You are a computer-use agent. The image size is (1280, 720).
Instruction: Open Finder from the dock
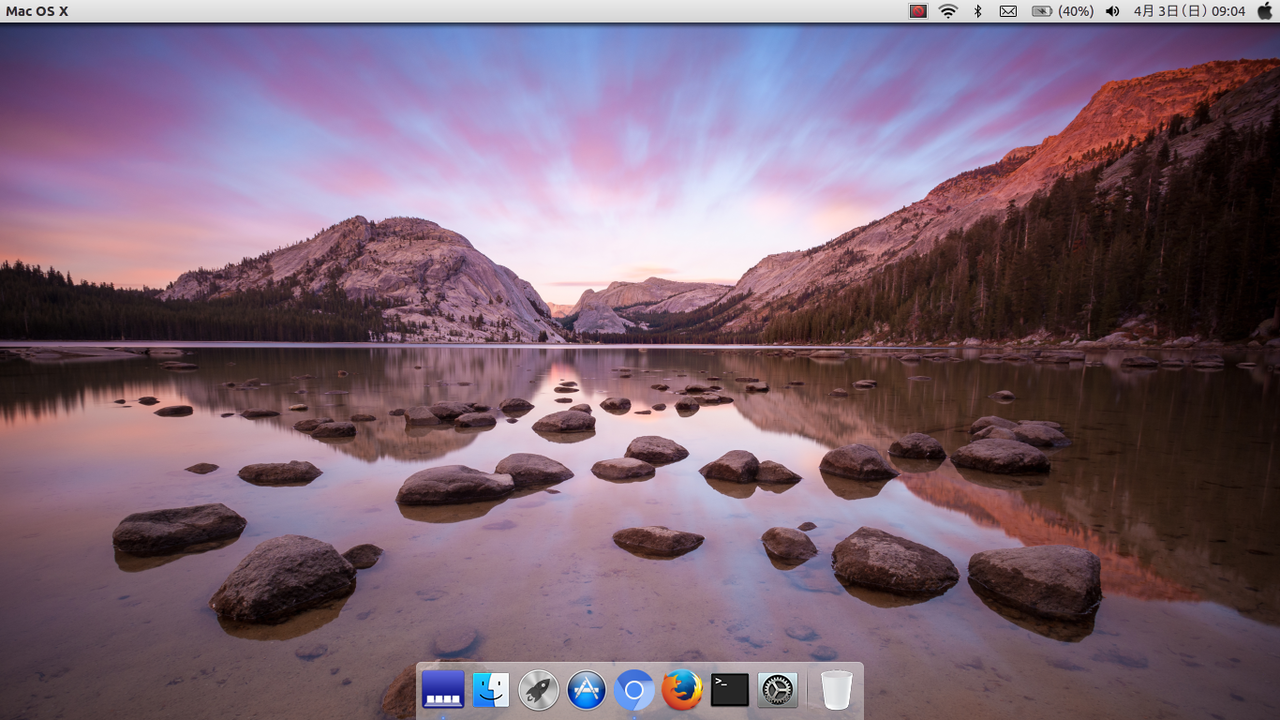tap(491, 689)
